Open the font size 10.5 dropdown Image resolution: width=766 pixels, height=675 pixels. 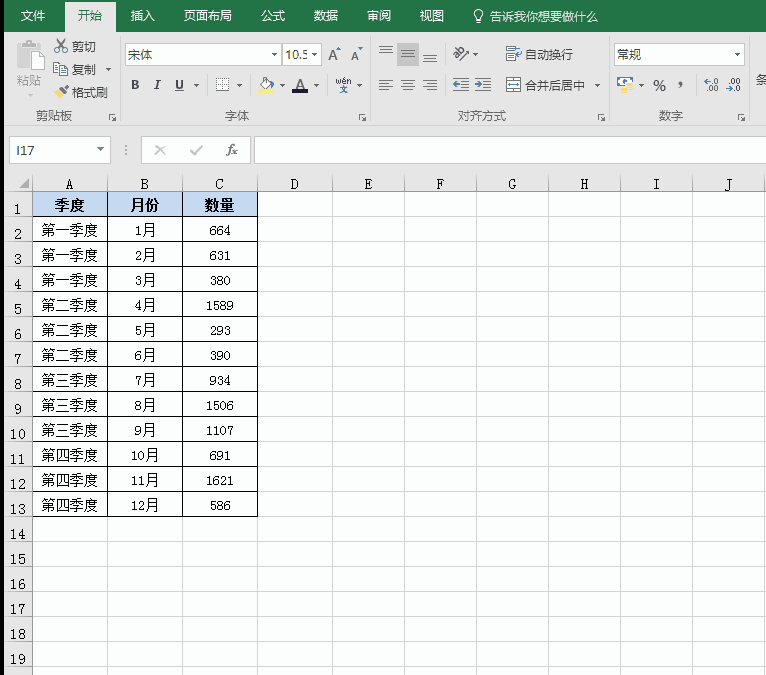tap(315, 55)
